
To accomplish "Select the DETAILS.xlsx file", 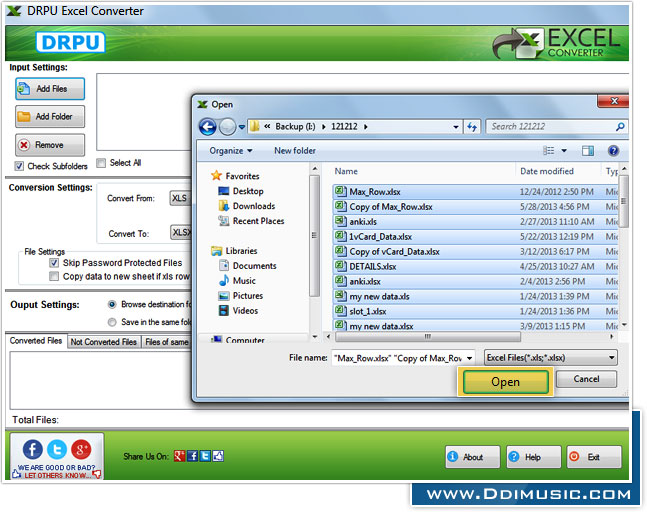I will [475, 267].
